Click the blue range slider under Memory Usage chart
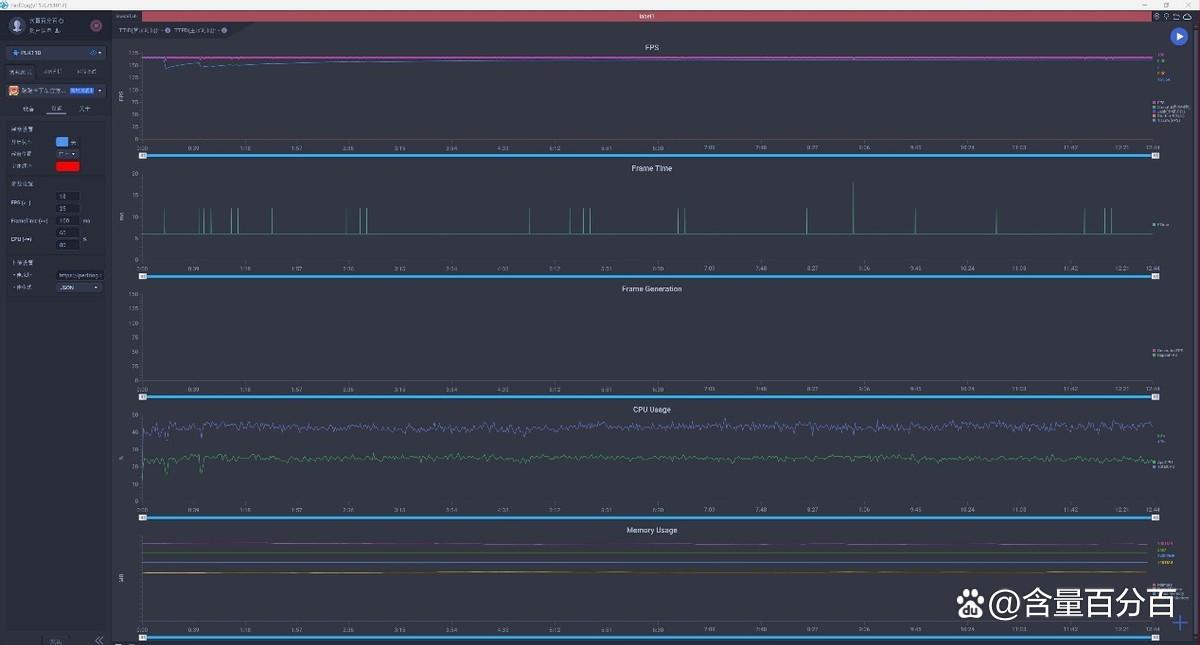Screen dimensions: 1200x645 tap(650, 637)
